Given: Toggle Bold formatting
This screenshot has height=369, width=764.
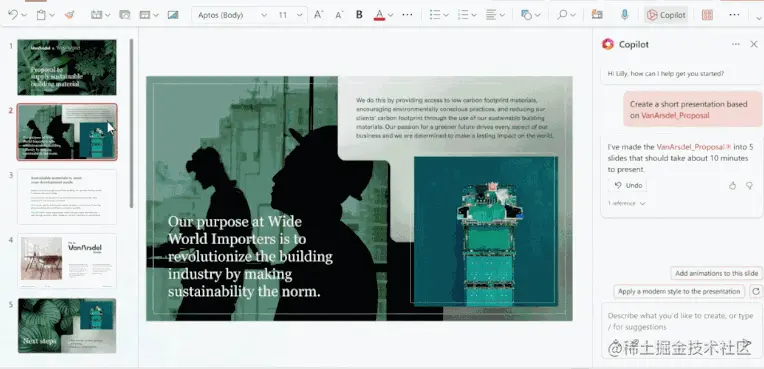Looking at the screenshot, I should [x=359, y=15].
